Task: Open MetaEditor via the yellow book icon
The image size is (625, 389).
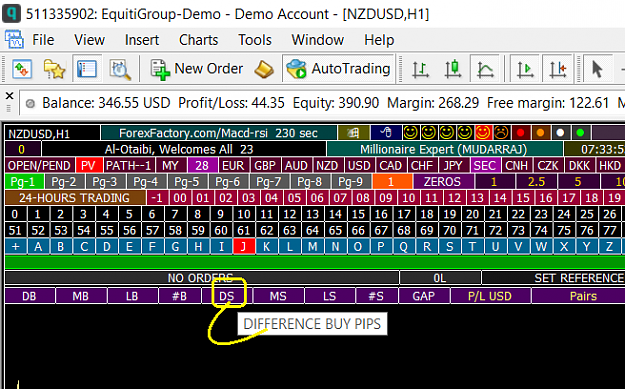Action: (x=264, y=69)
